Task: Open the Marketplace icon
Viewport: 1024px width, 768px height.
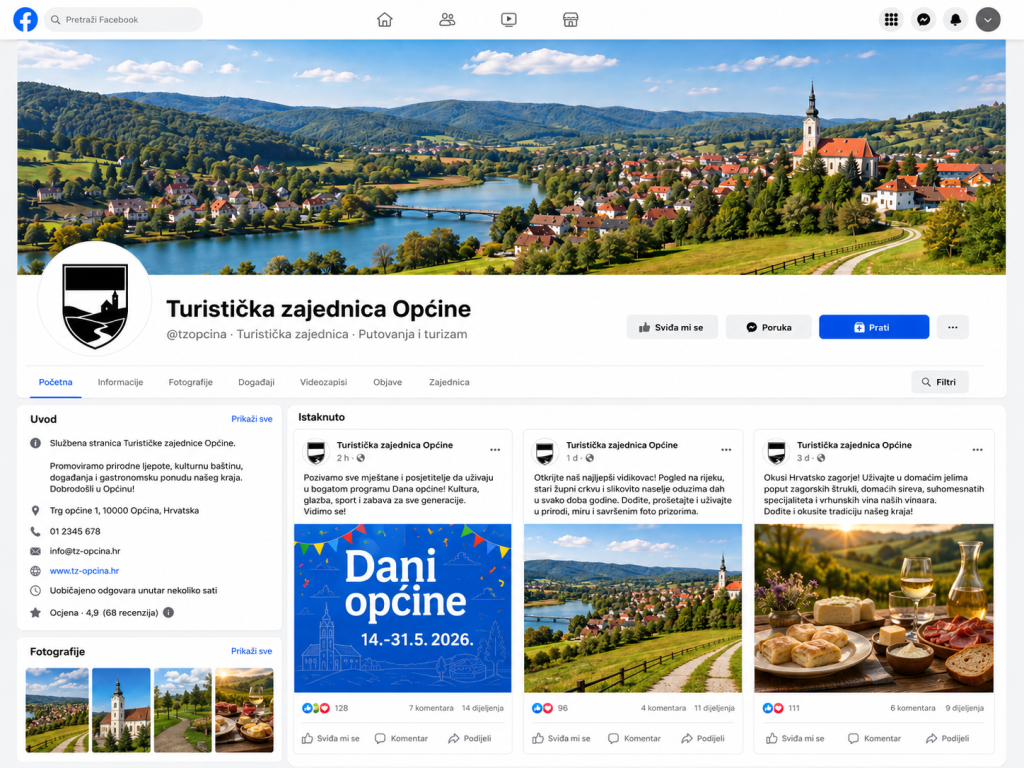Action: pyautogui.click(x=570, y=20)
